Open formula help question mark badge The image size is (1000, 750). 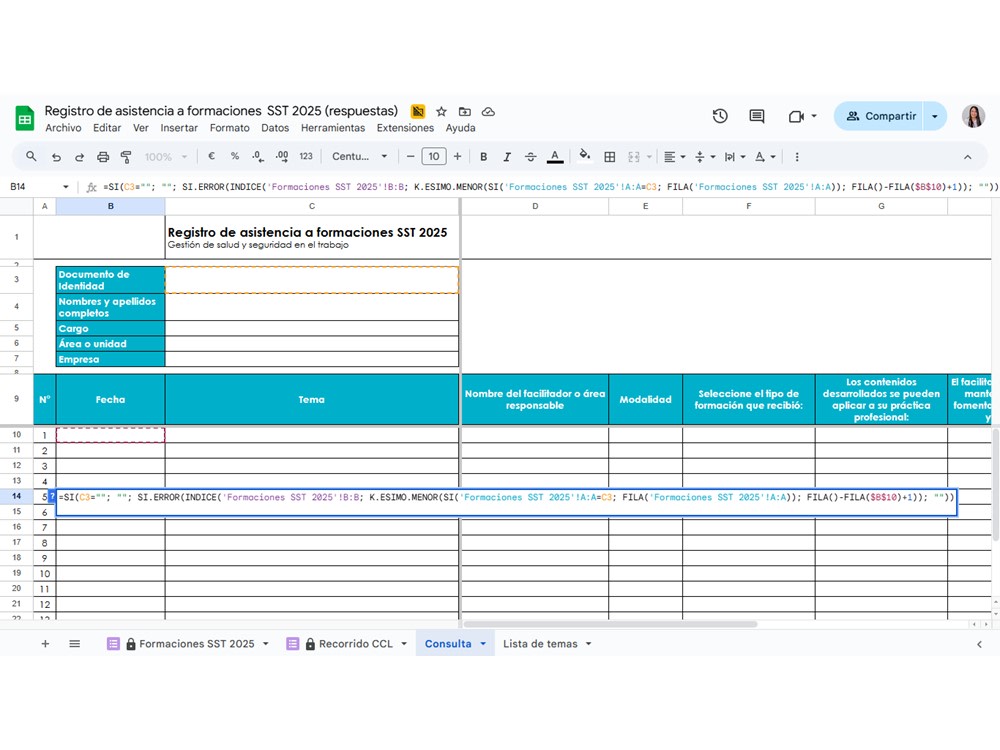click(x=52, y=496)
